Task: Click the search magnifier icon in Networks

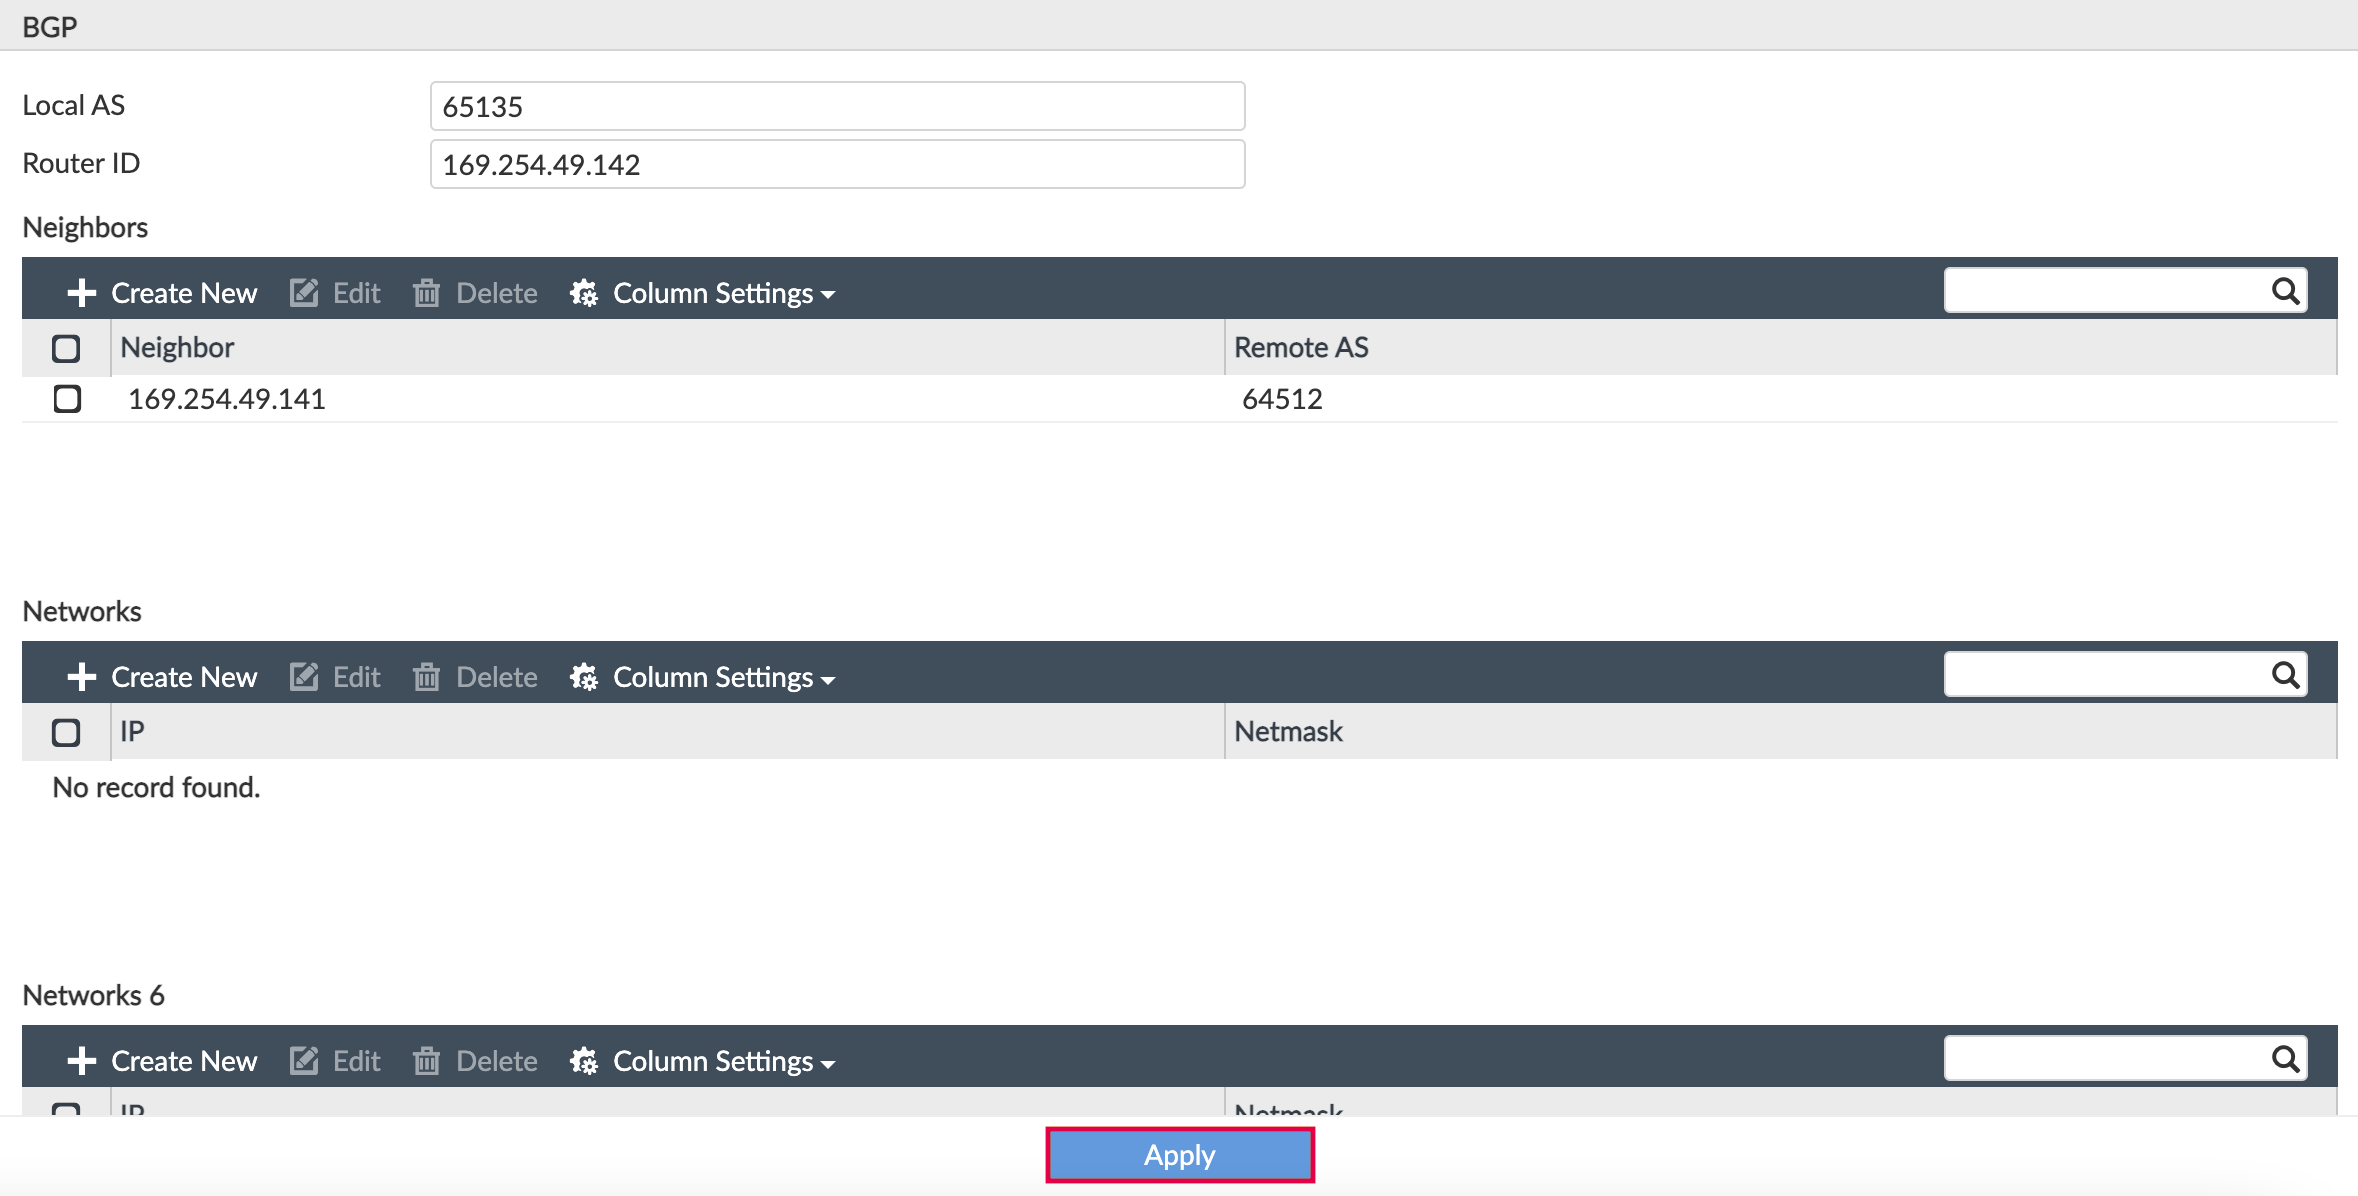Action: pyautogui.click(x=2285, y=675)
